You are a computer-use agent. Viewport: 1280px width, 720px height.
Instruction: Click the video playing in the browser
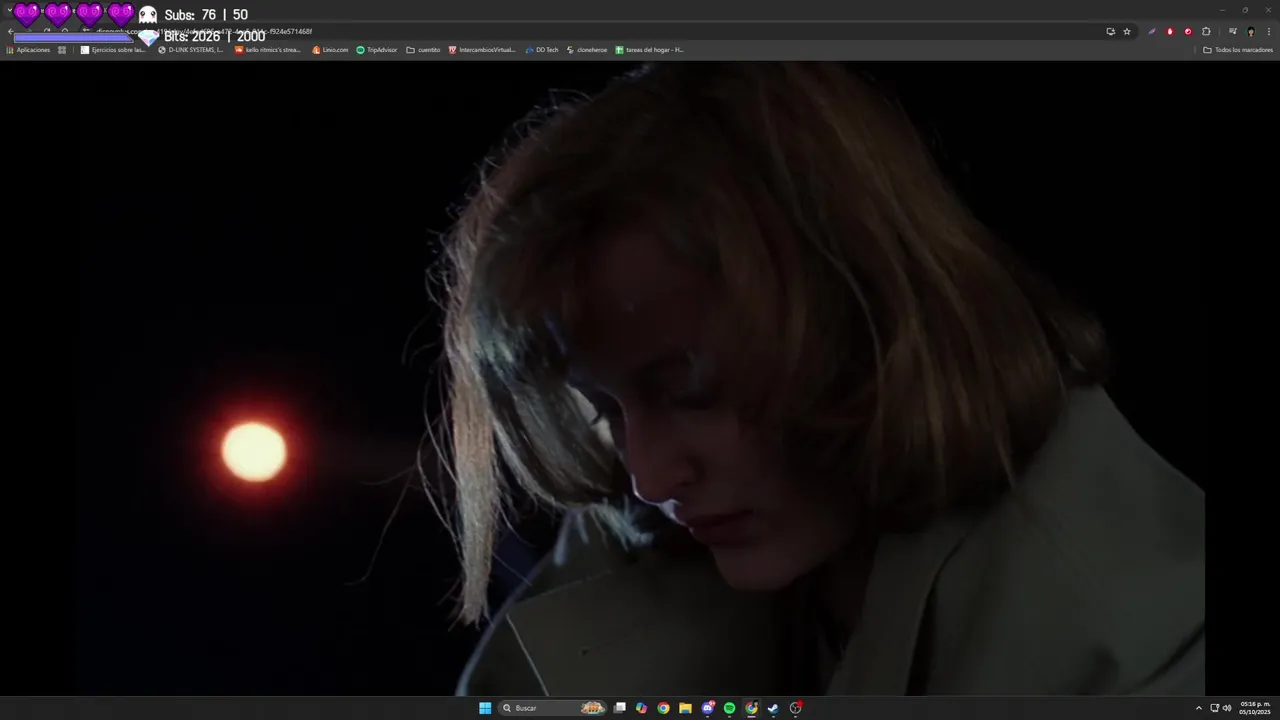640,378
